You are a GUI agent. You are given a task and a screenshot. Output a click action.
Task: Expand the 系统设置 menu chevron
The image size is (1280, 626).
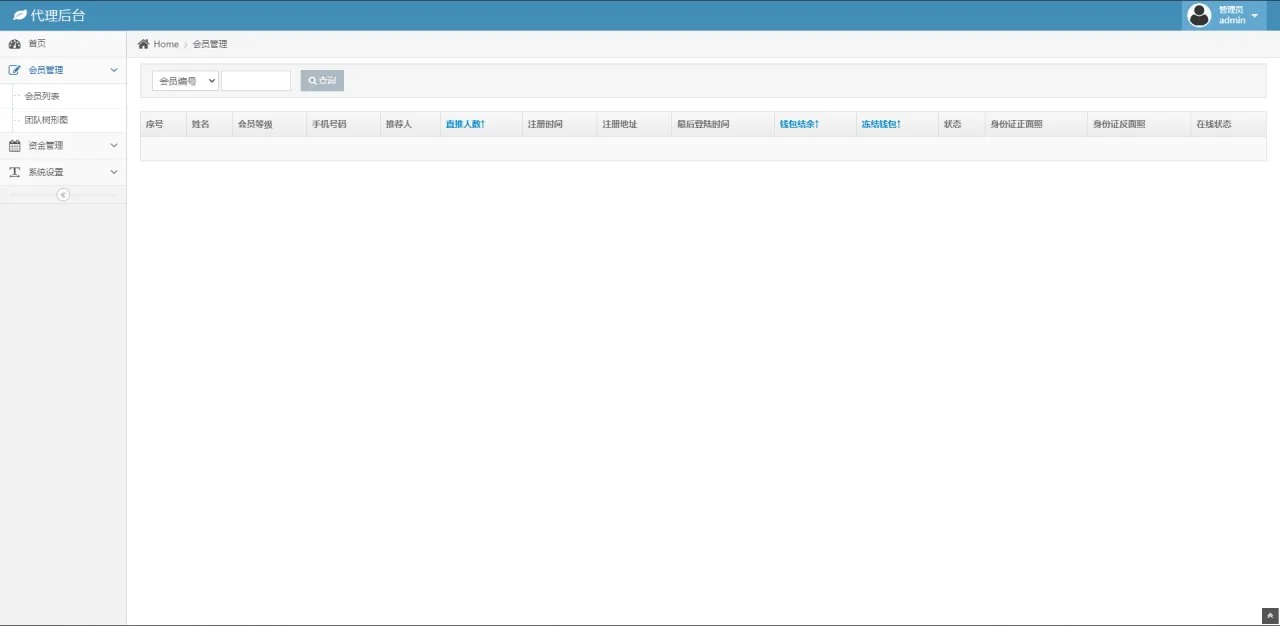[113, 172]
